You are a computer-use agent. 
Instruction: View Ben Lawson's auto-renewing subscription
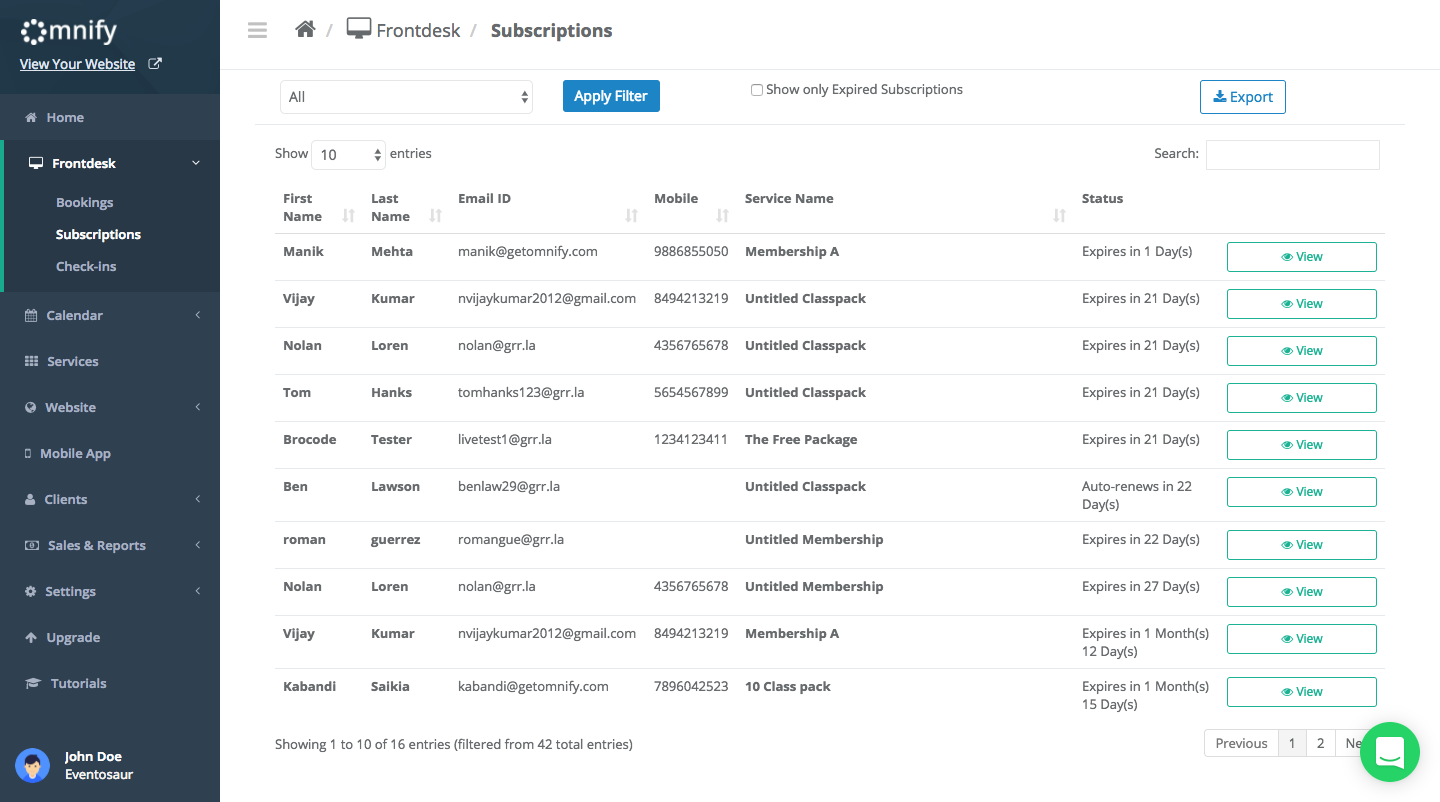coord(1302,492)
